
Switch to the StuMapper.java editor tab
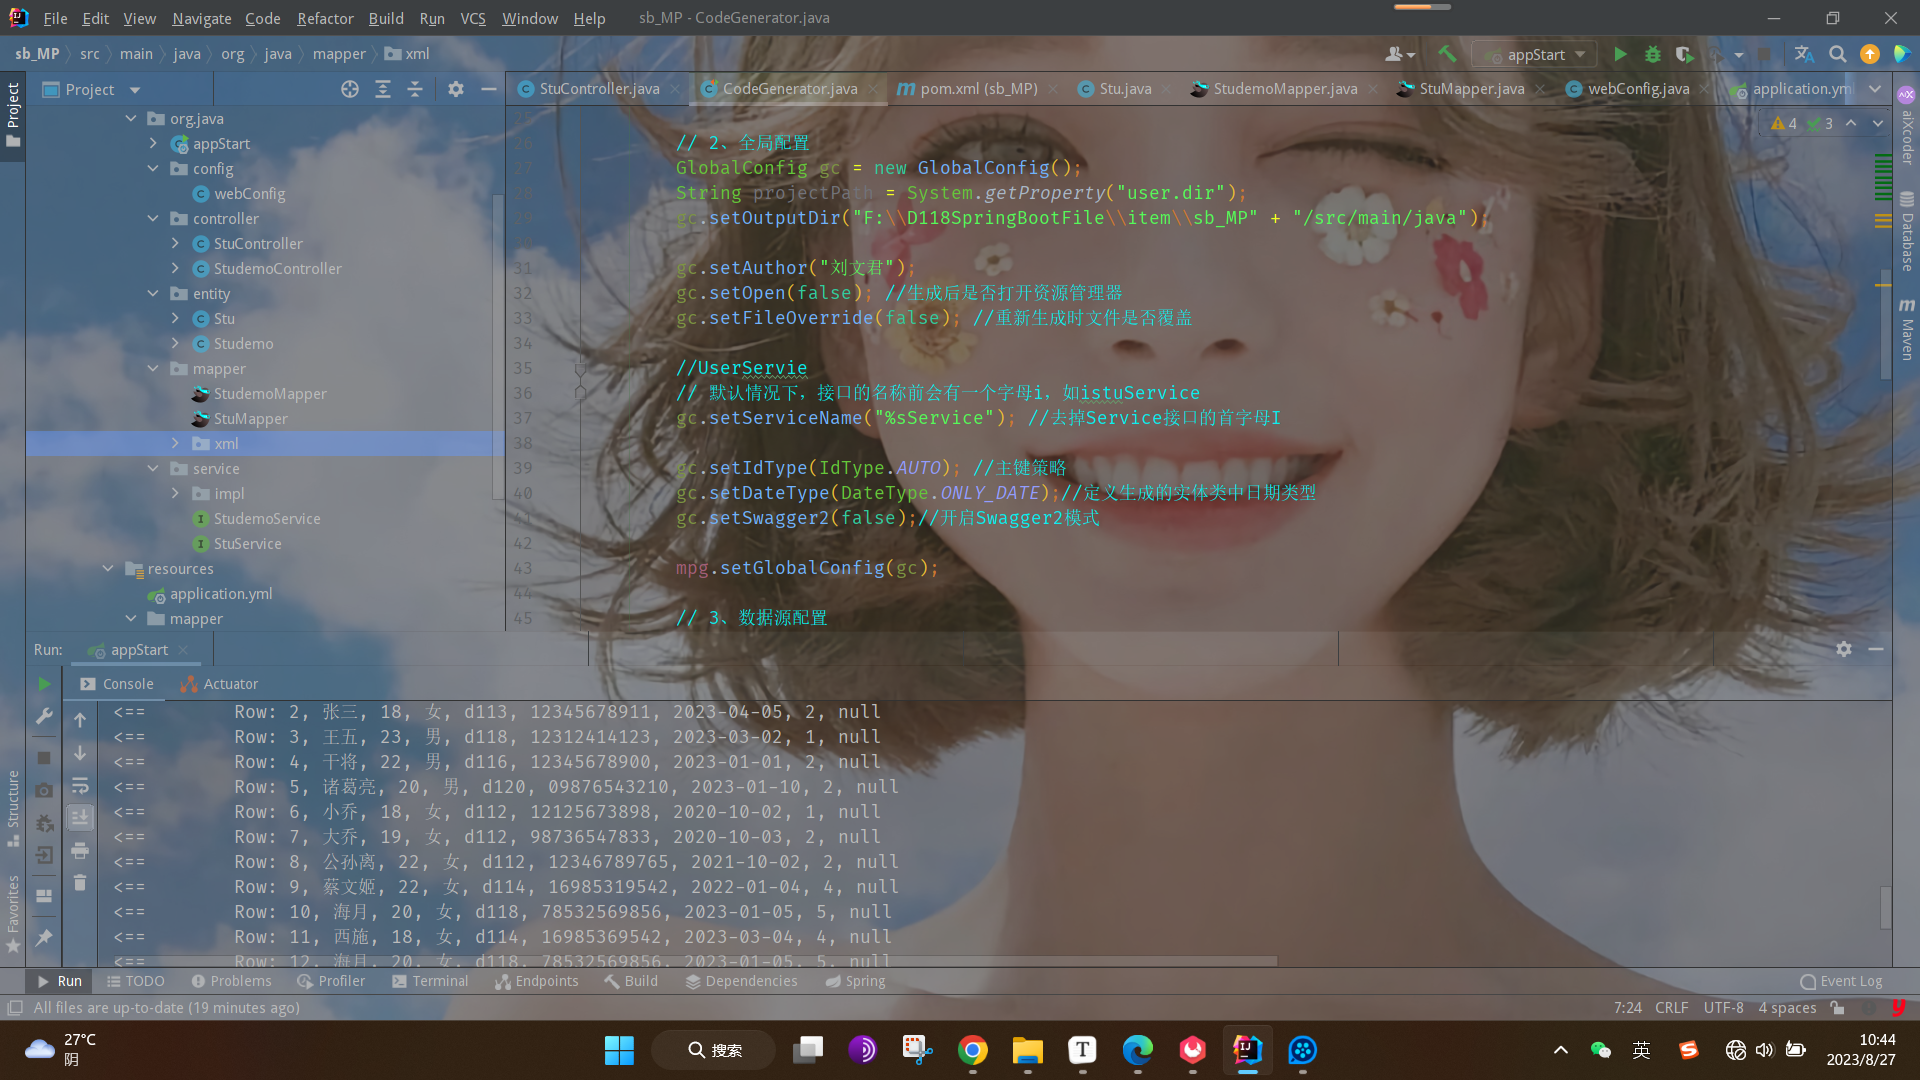1470,89
